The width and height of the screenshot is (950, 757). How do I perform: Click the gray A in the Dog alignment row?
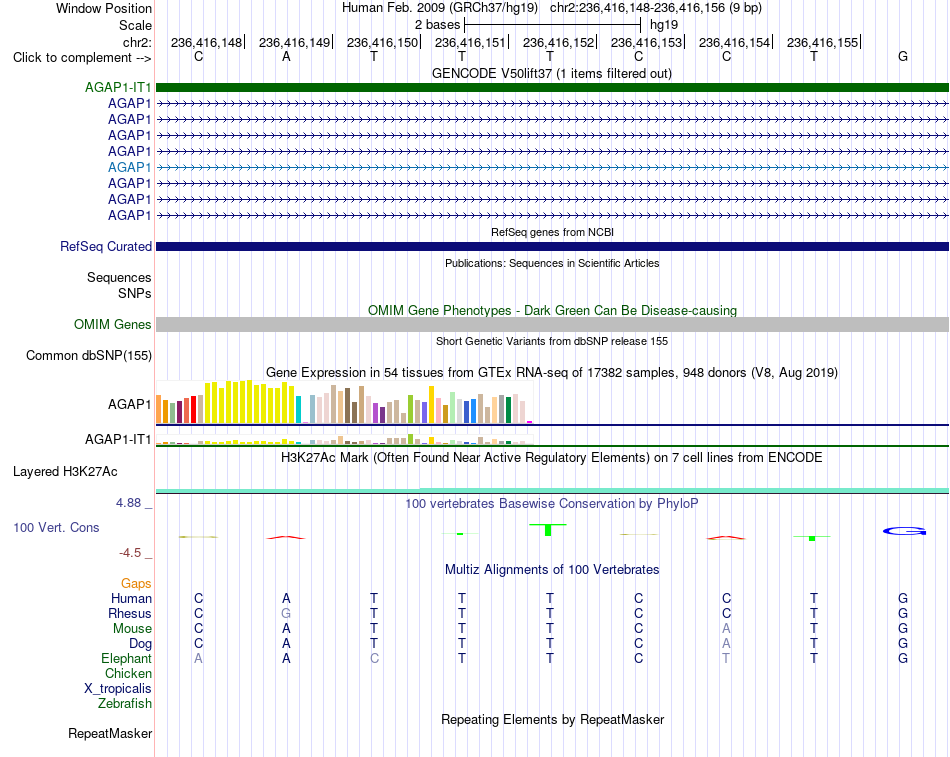[726, 644]
